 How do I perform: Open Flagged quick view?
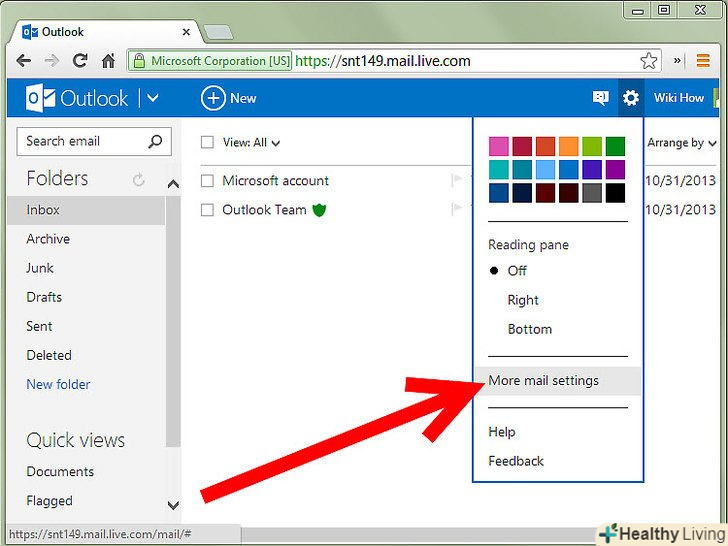pos(50,501)
